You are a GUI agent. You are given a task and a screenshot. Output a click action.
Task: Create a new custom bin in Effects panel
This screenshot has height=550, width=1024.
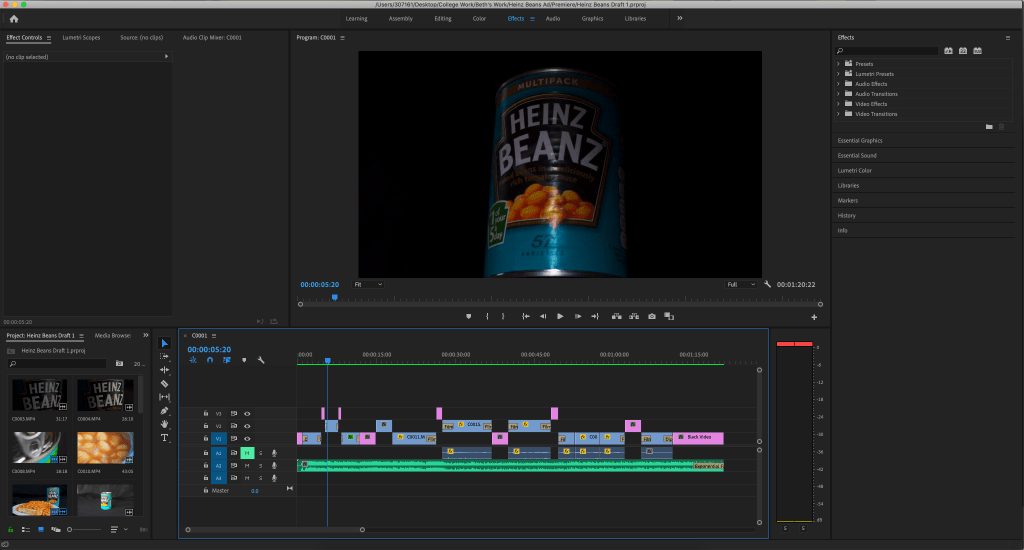click(x=989, y=127)
